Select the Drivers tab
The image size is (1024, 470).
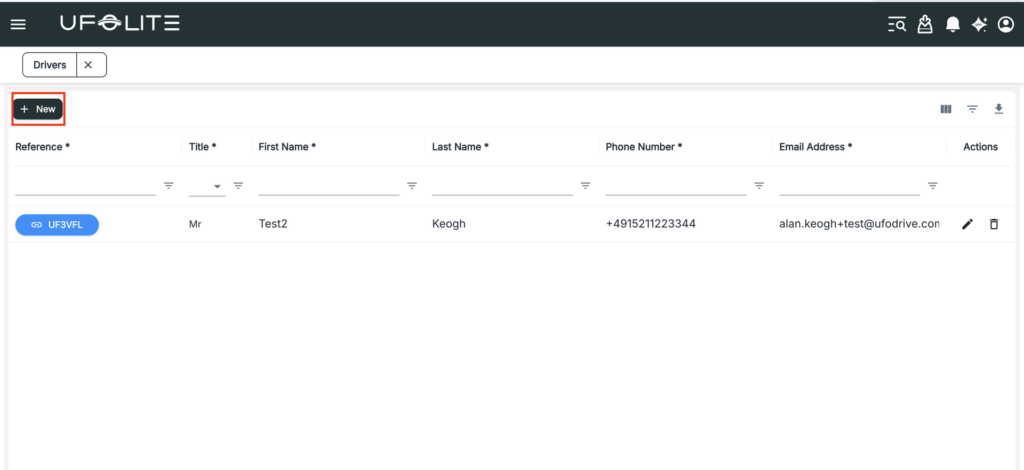50,65
